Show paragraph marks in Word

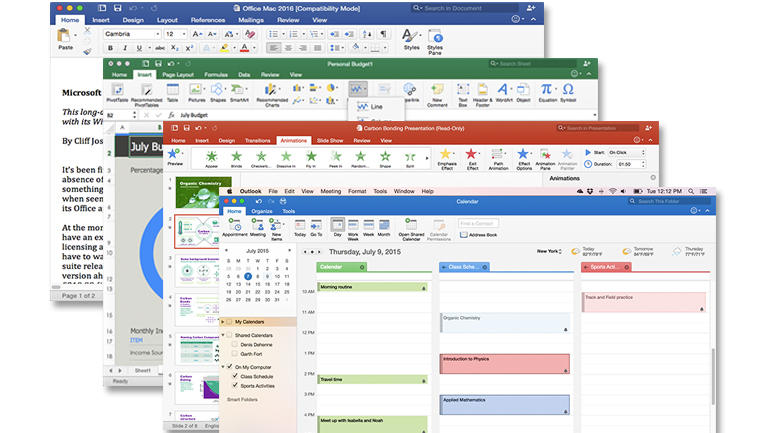383,34
